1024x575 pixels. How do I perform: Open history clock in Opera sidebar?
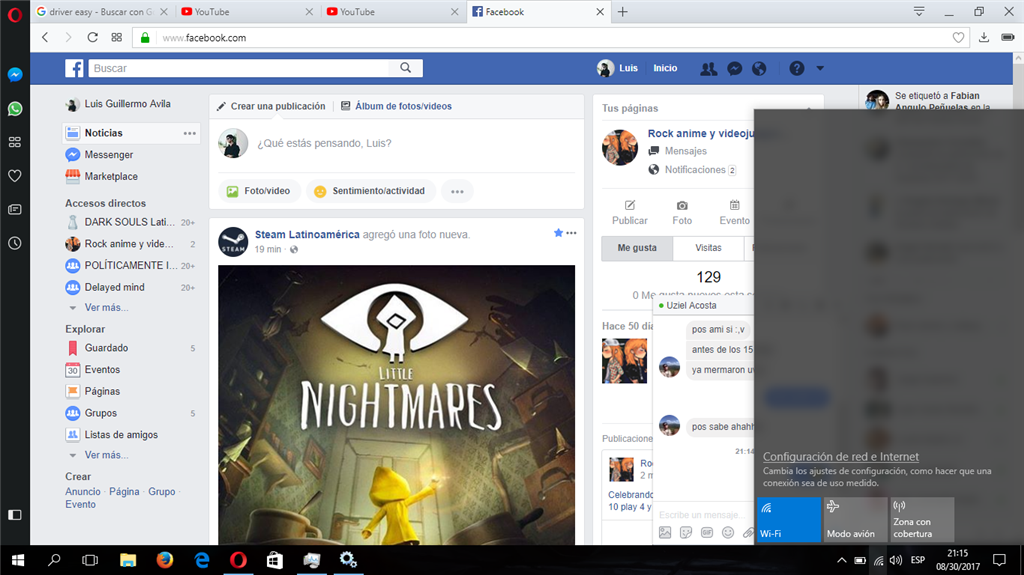(x=14, y=243)
